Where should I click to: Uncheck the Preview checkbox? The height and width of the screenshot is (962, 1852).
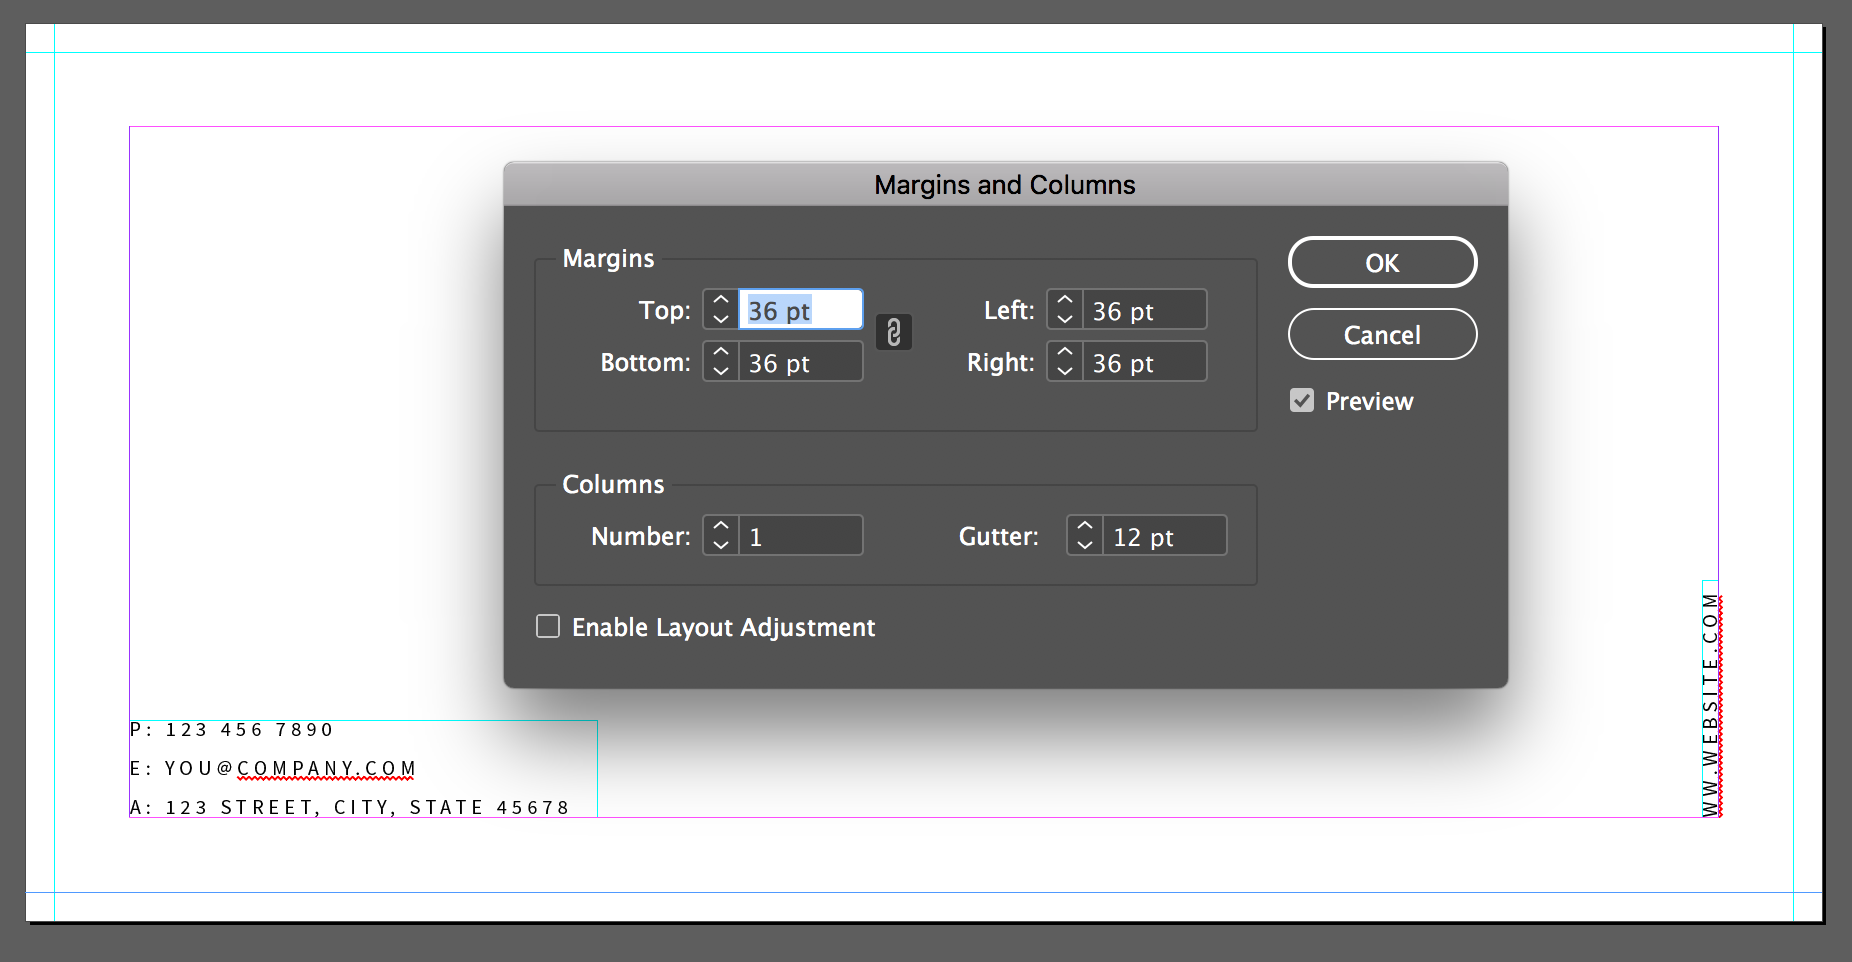tap(1302, 401)
